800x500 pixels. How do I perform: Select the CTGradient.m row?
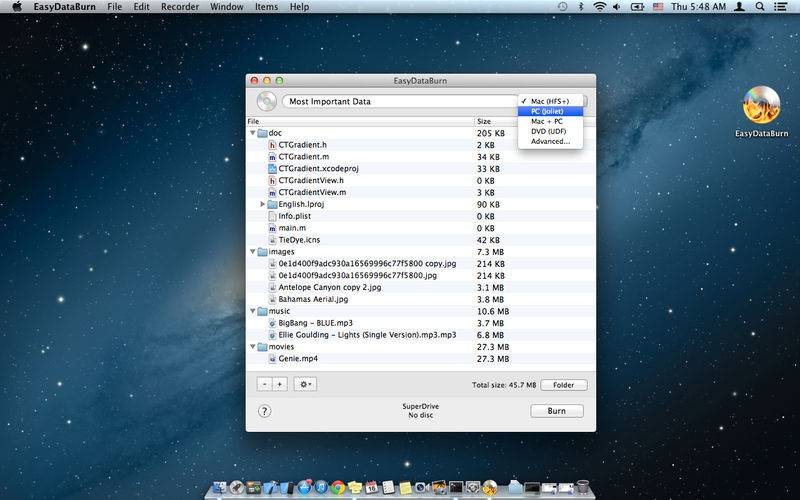pyautogui.click(x=420, y=157)
